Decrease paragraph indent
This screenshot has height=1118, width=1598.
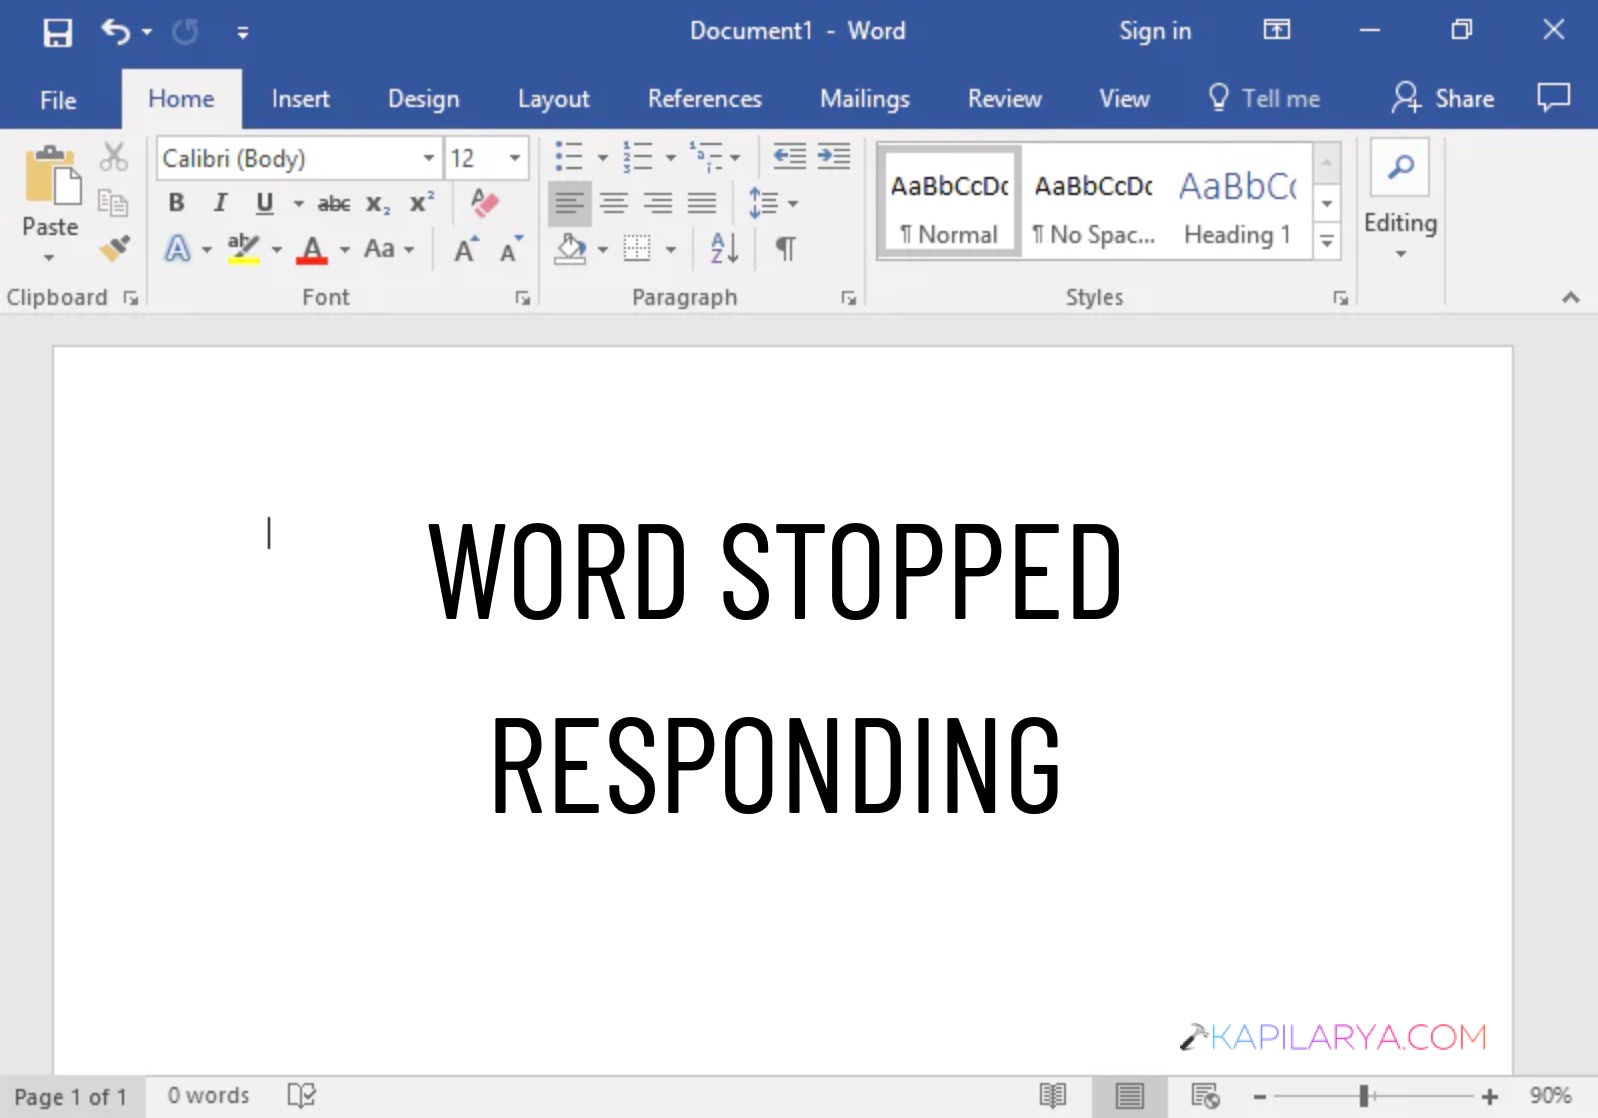pos(790,156)
